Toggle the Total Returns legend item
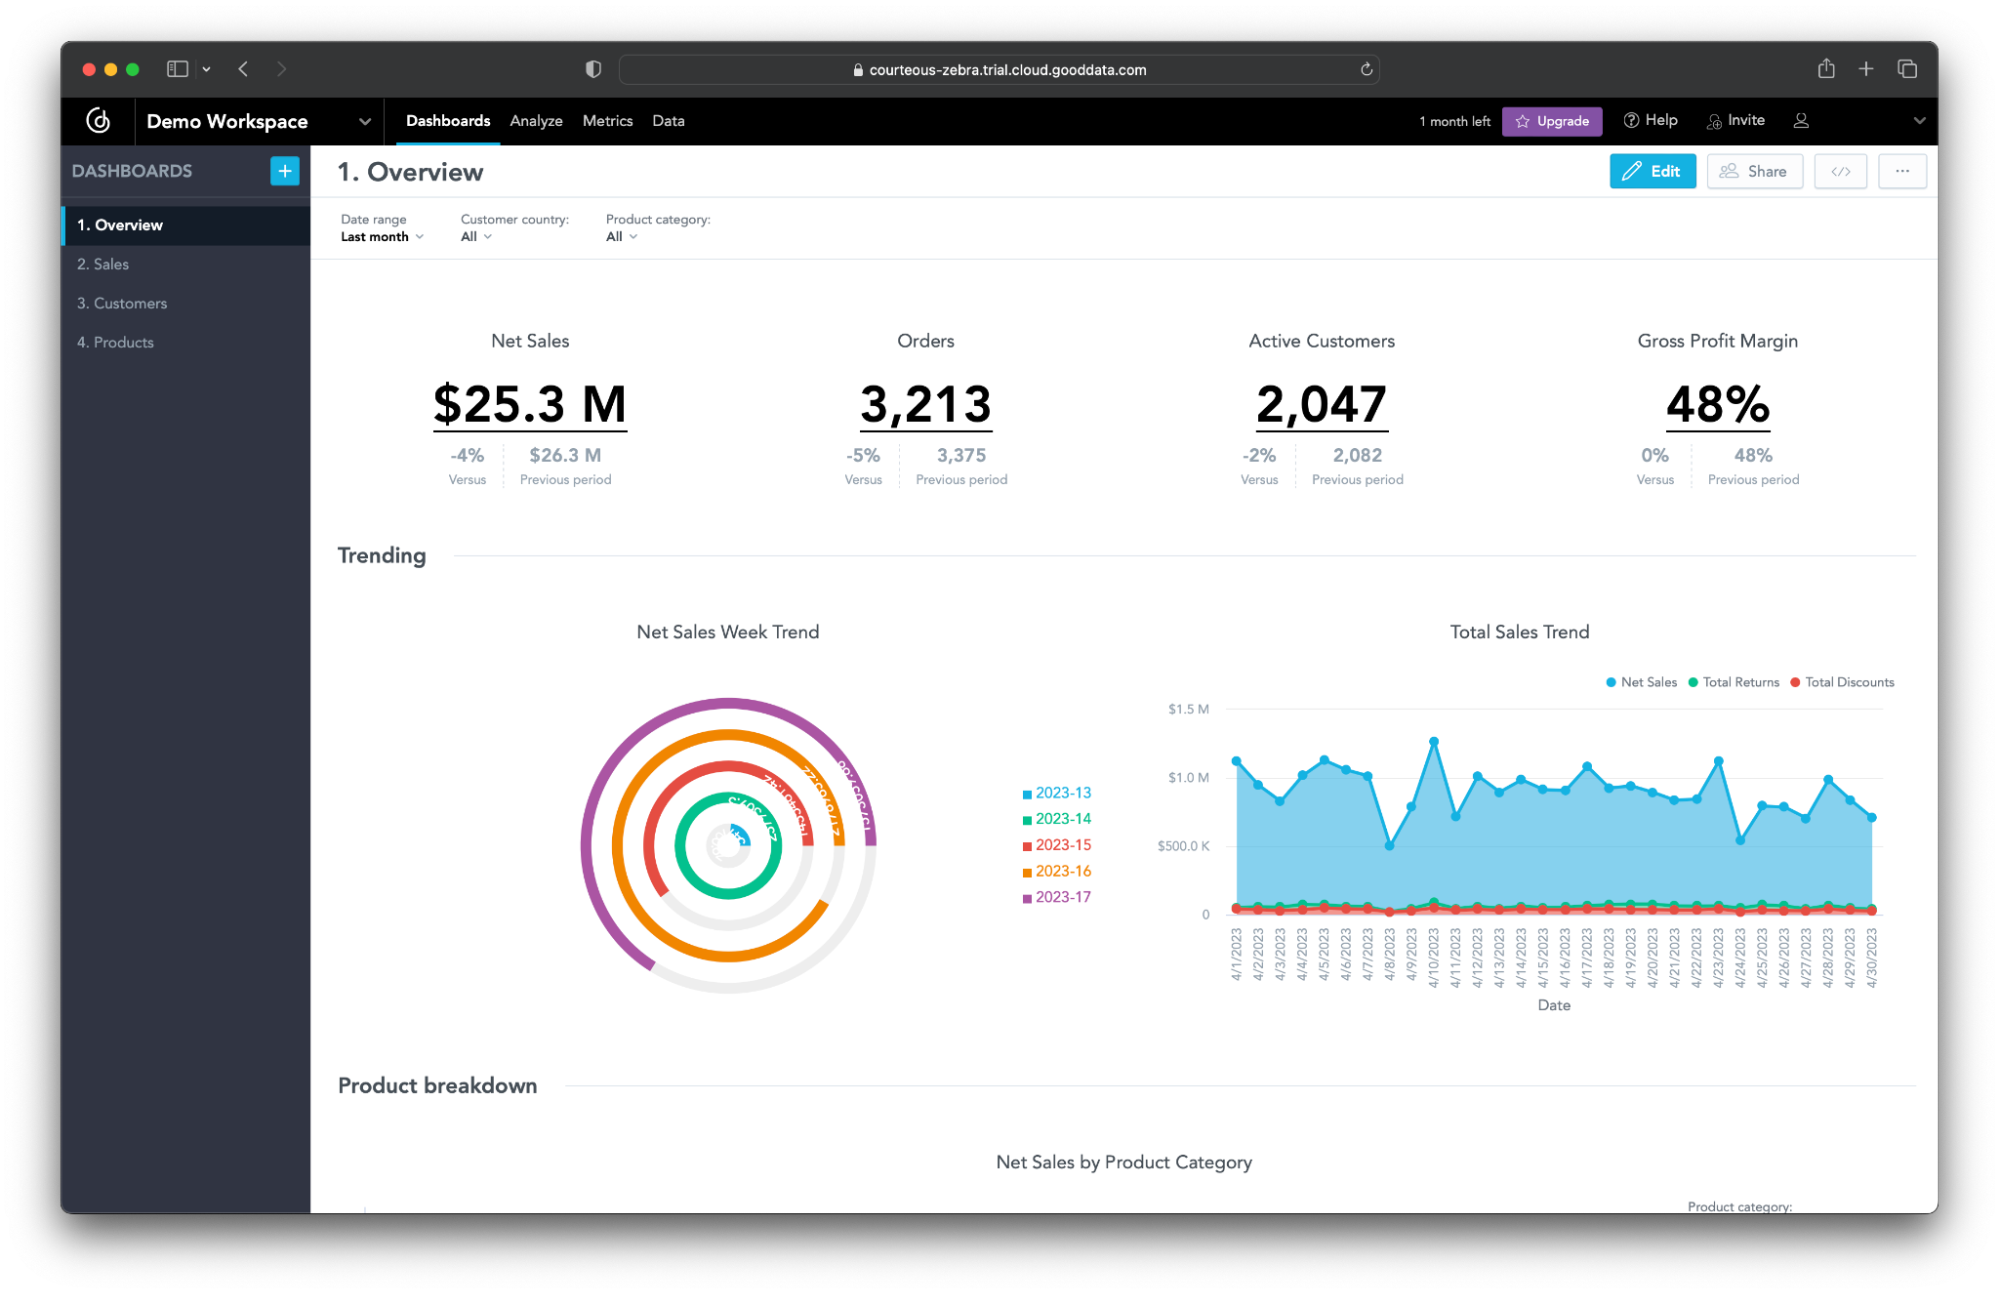The image size is (1999, 1295). [x=1734, y=682]
